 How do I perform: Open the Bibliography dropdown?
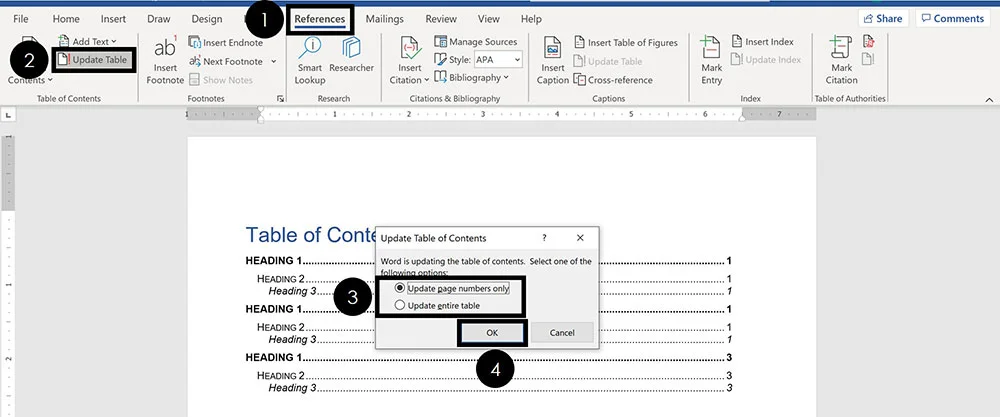[471, 77]
